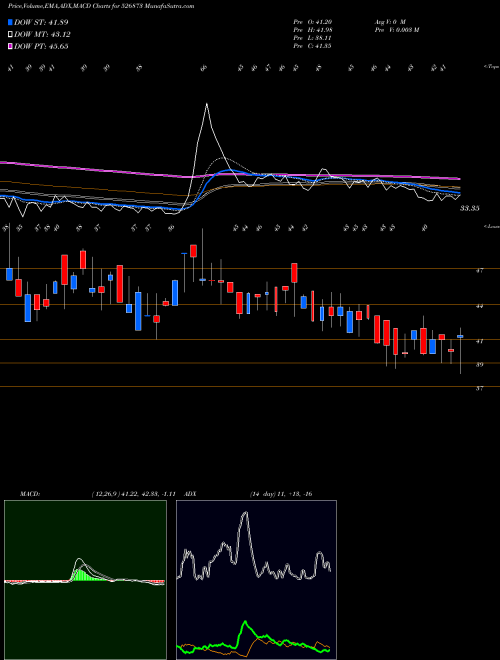Select the DOW MT: 43.12 legend label
The image size is (500, 660).
pos(42,34)
